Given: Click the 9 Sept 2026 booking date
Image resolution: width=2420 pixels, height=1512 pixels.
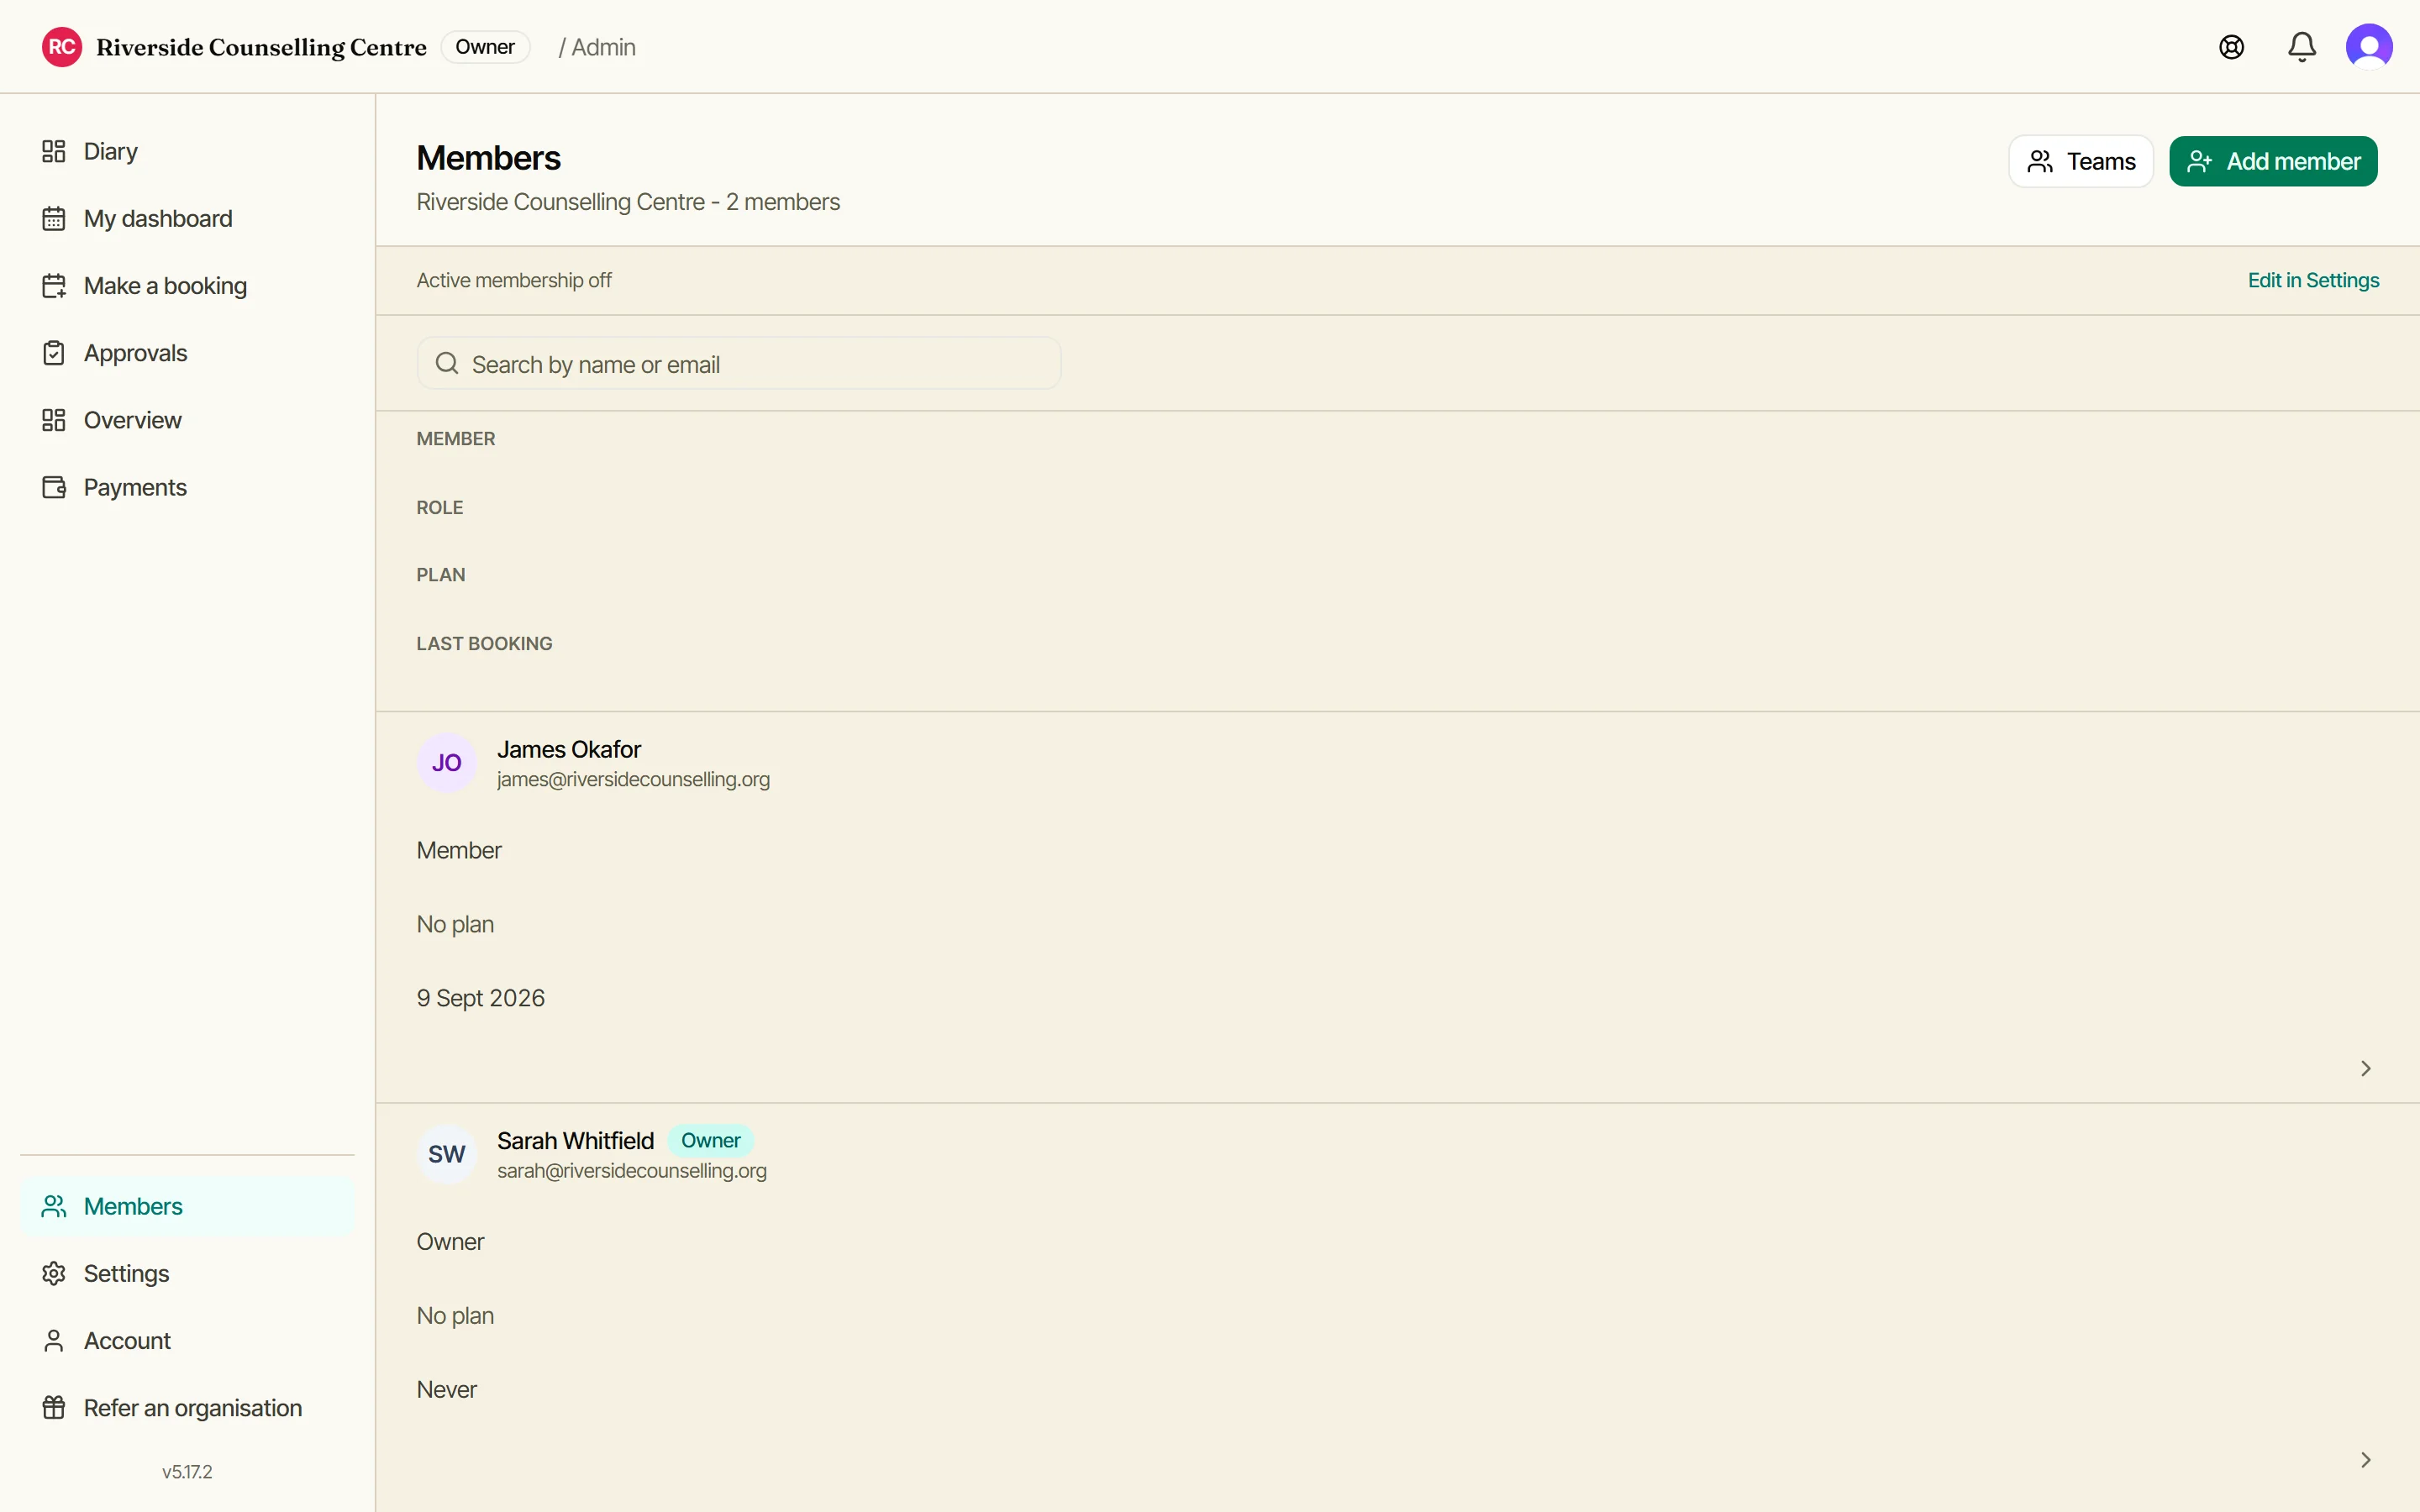Looking at the screenshot, I should pos(481,998).
